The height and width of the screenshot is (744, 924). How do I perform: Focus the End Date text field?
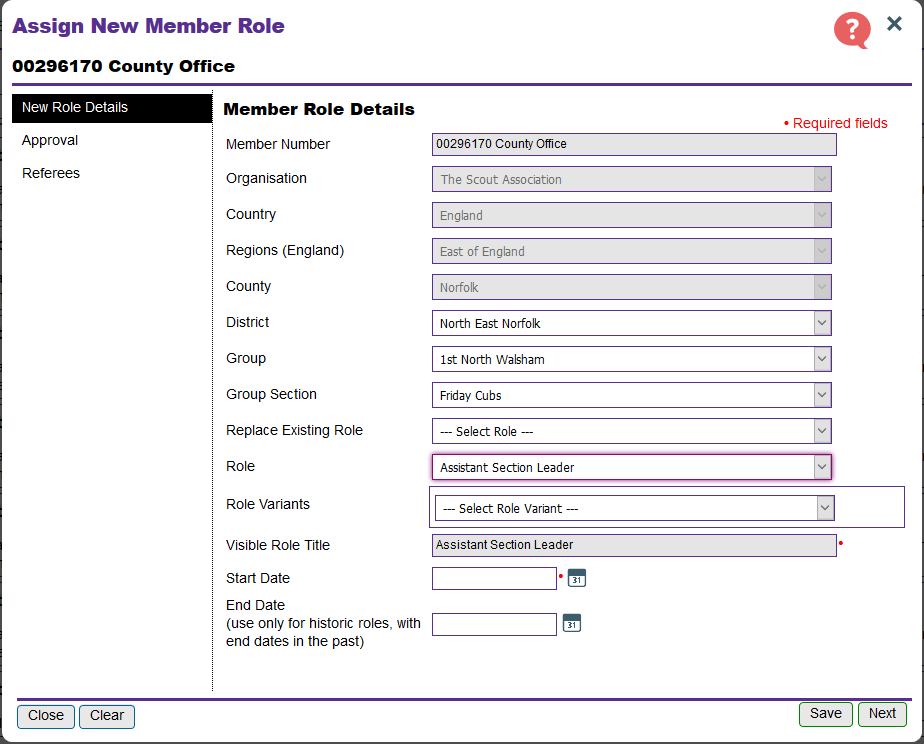click(494, 624)
